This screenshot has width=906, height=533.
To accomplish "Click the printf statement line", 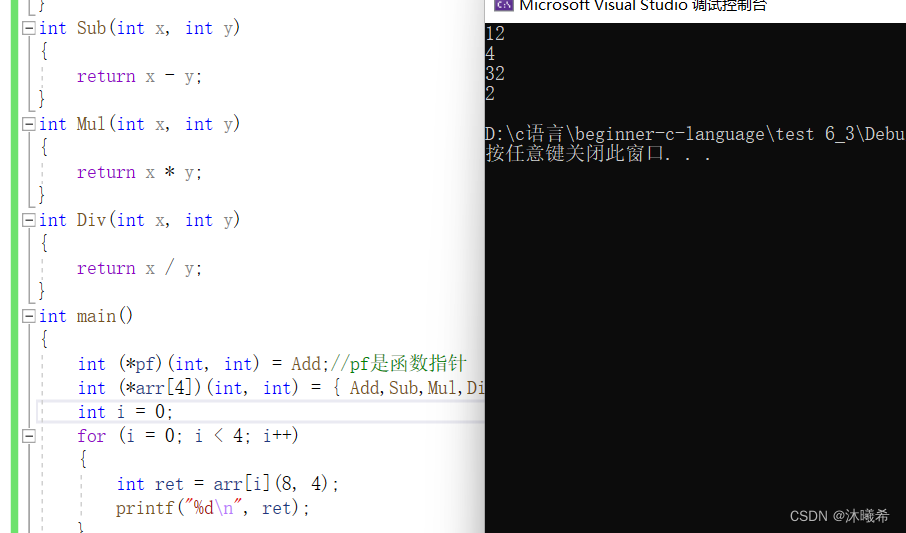I will [213, 508].
